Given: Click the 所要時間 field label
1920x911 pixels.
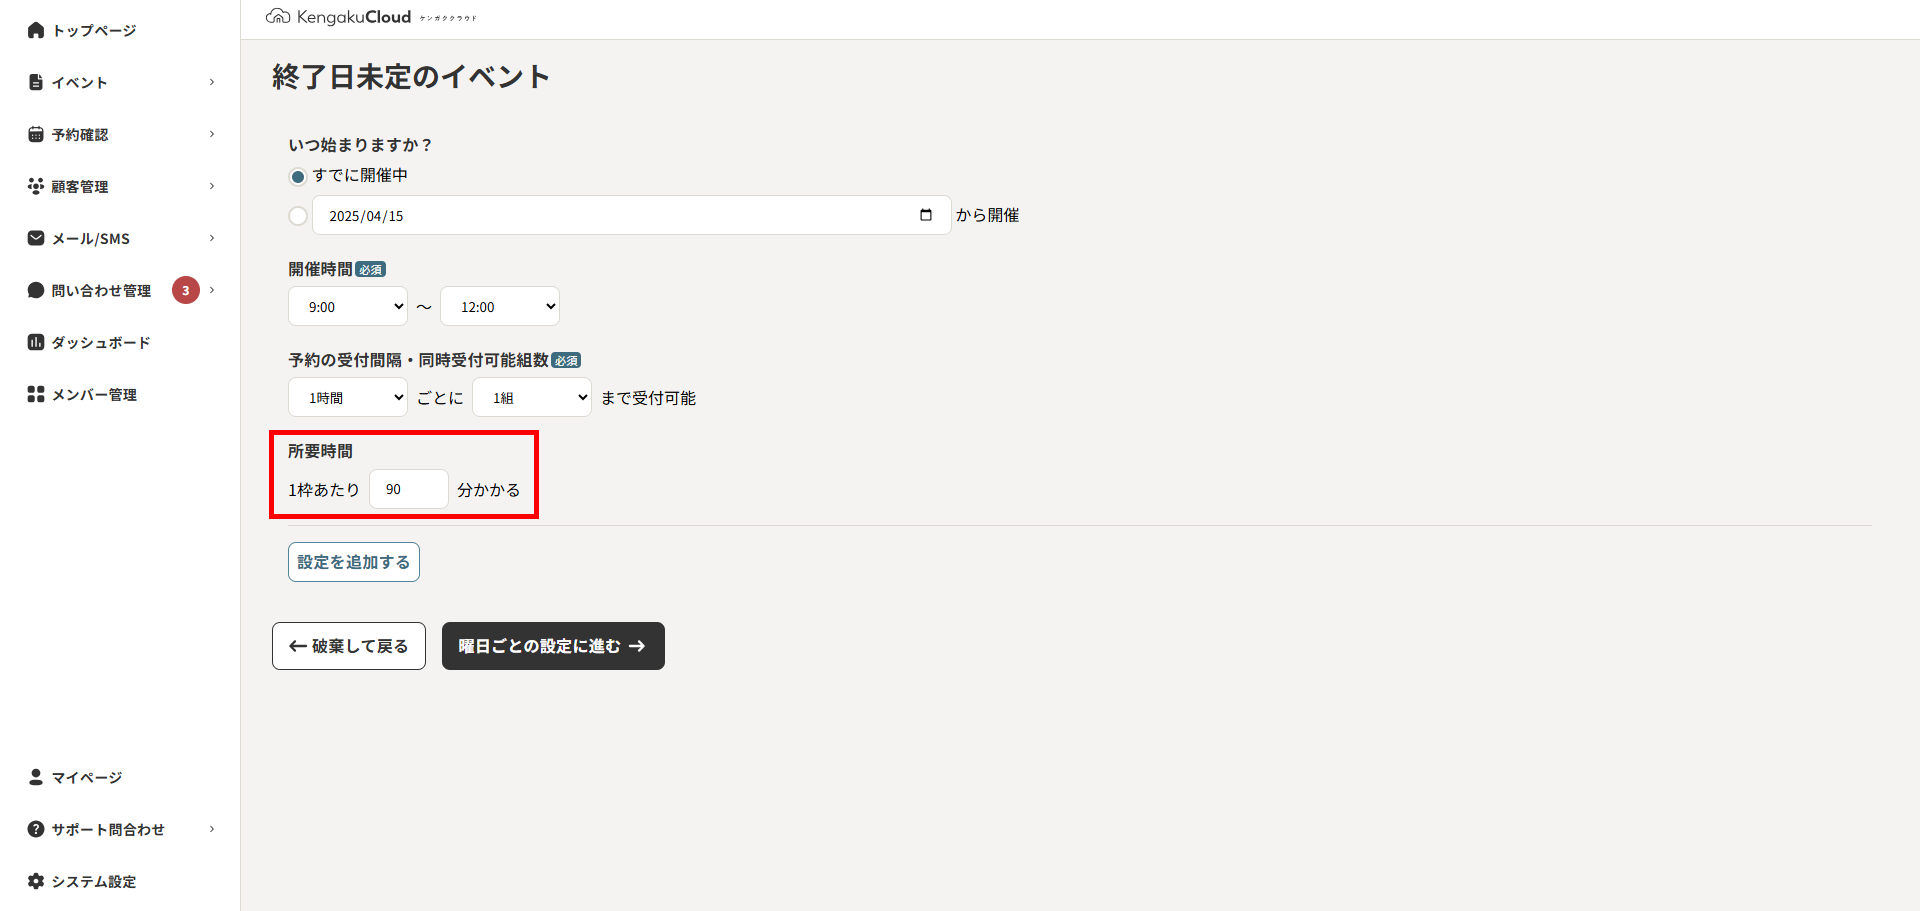Looking at the screenshot, I should point(320,451).
